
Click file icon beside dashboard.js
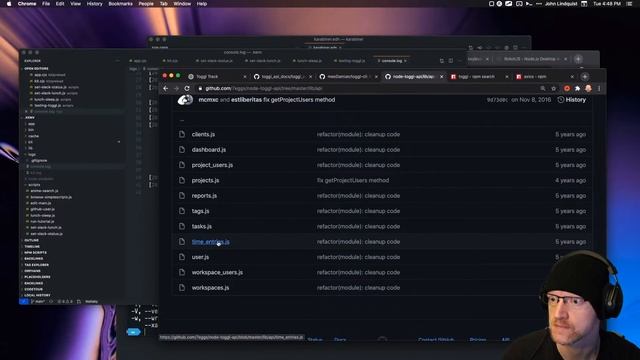coord(182,150)
